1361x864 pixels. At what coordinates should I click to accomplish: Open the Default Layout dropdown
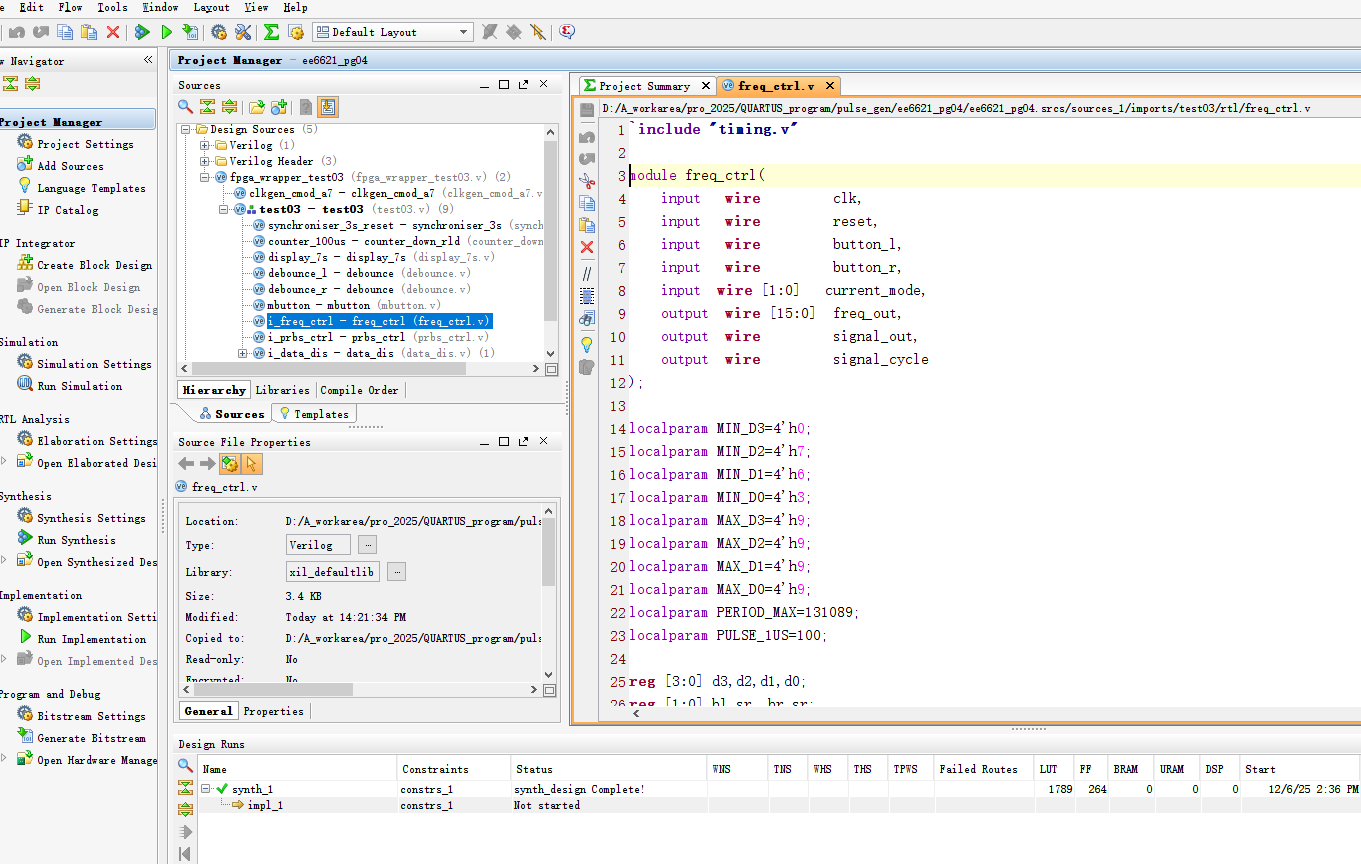(x=392, y=32)
